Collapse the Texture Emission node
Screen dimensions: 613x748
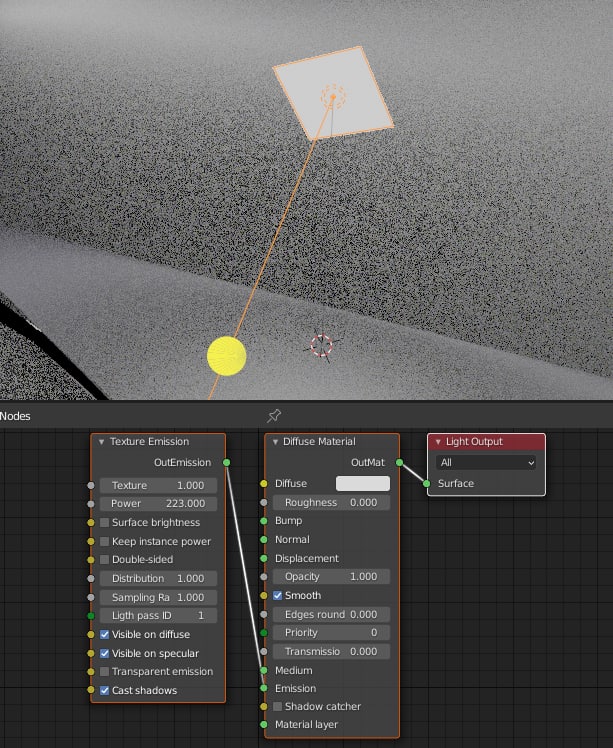click(x=101, y=442)
